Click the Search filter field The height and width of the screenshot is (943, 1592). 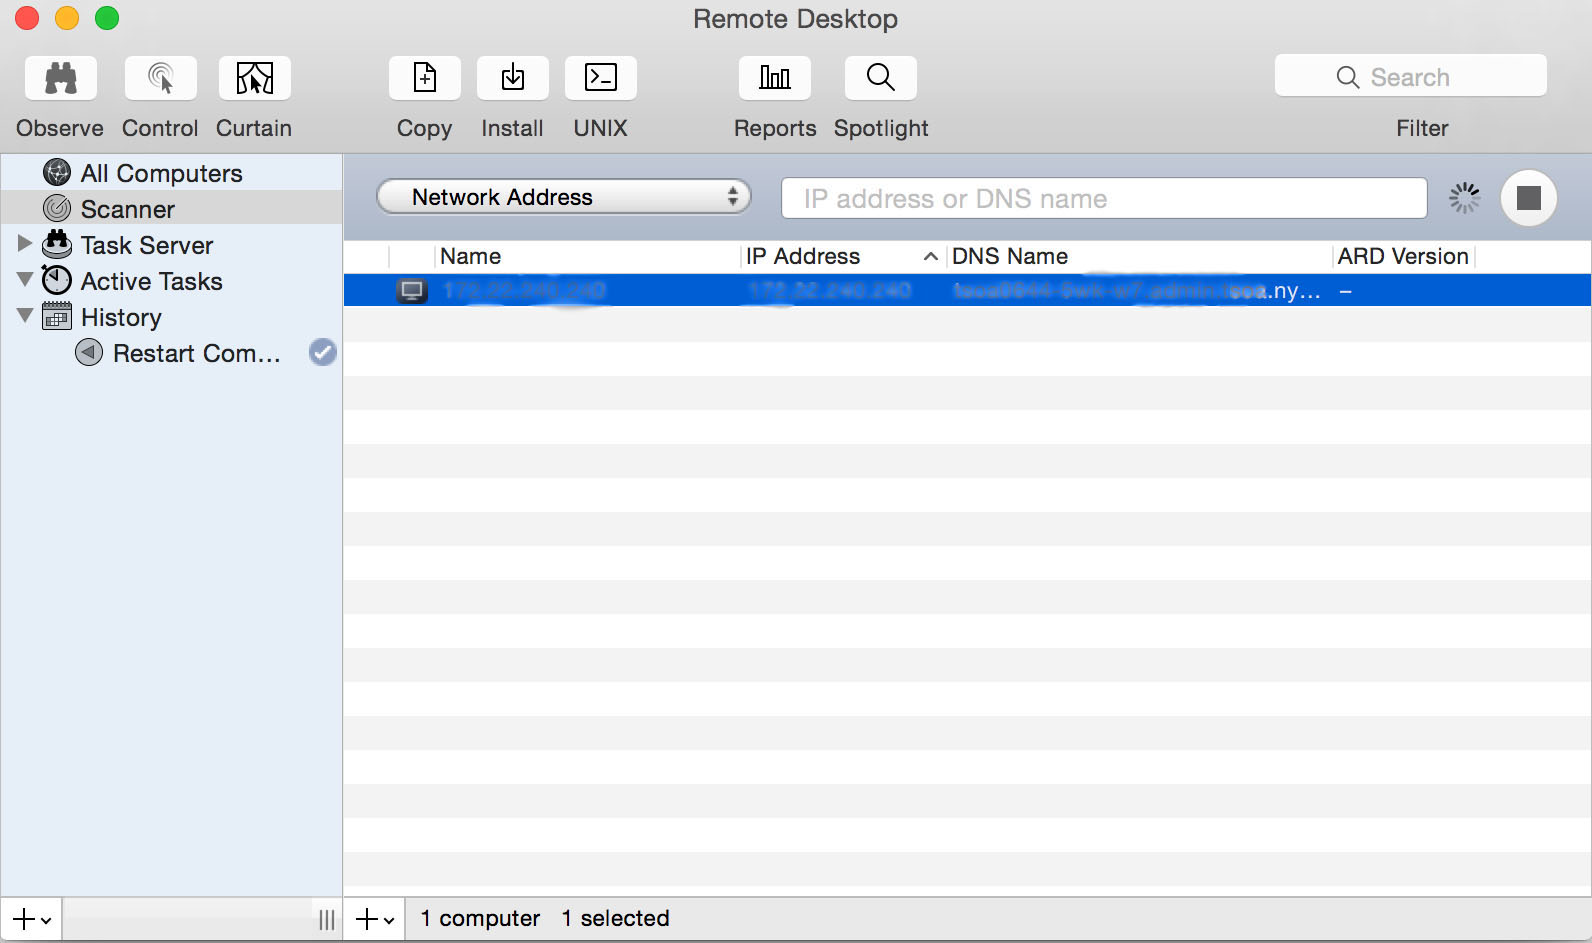(x=1410, y=77)
